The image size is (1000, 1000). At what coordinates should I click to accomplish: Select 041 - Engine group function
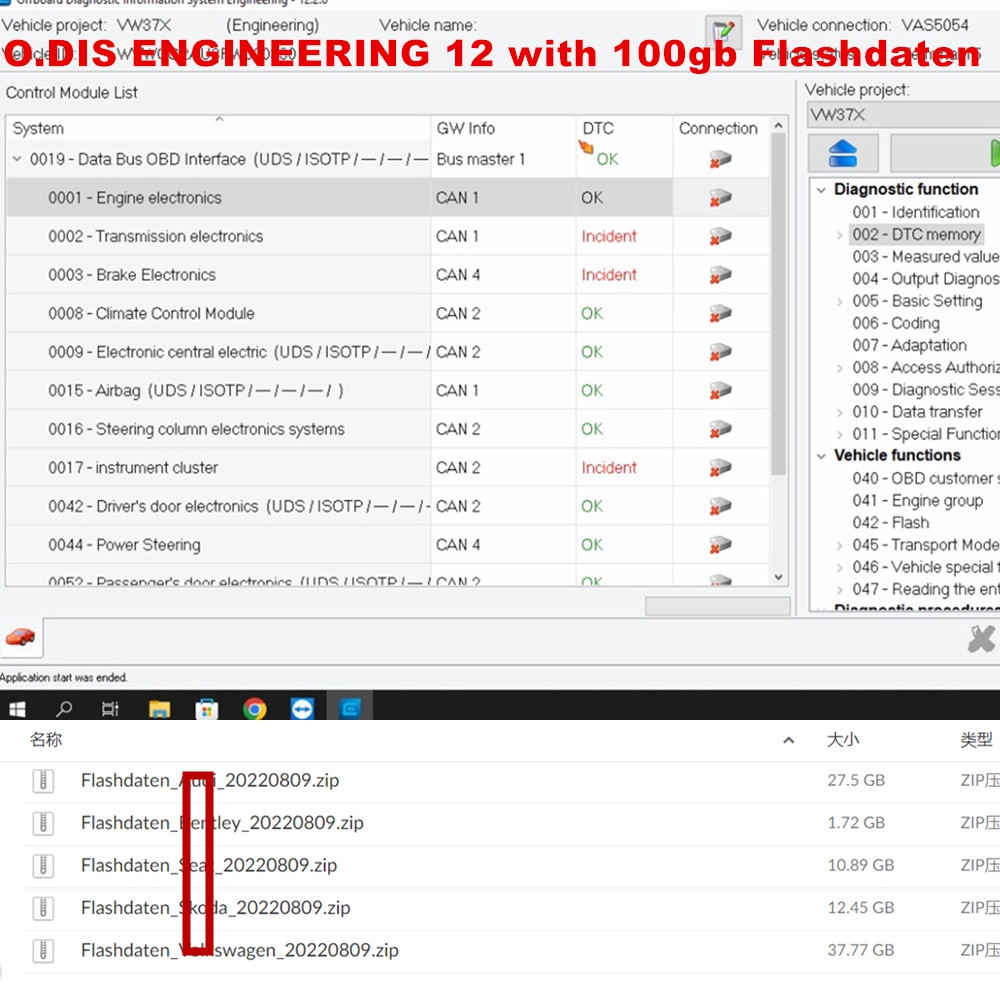coord(918,501)
